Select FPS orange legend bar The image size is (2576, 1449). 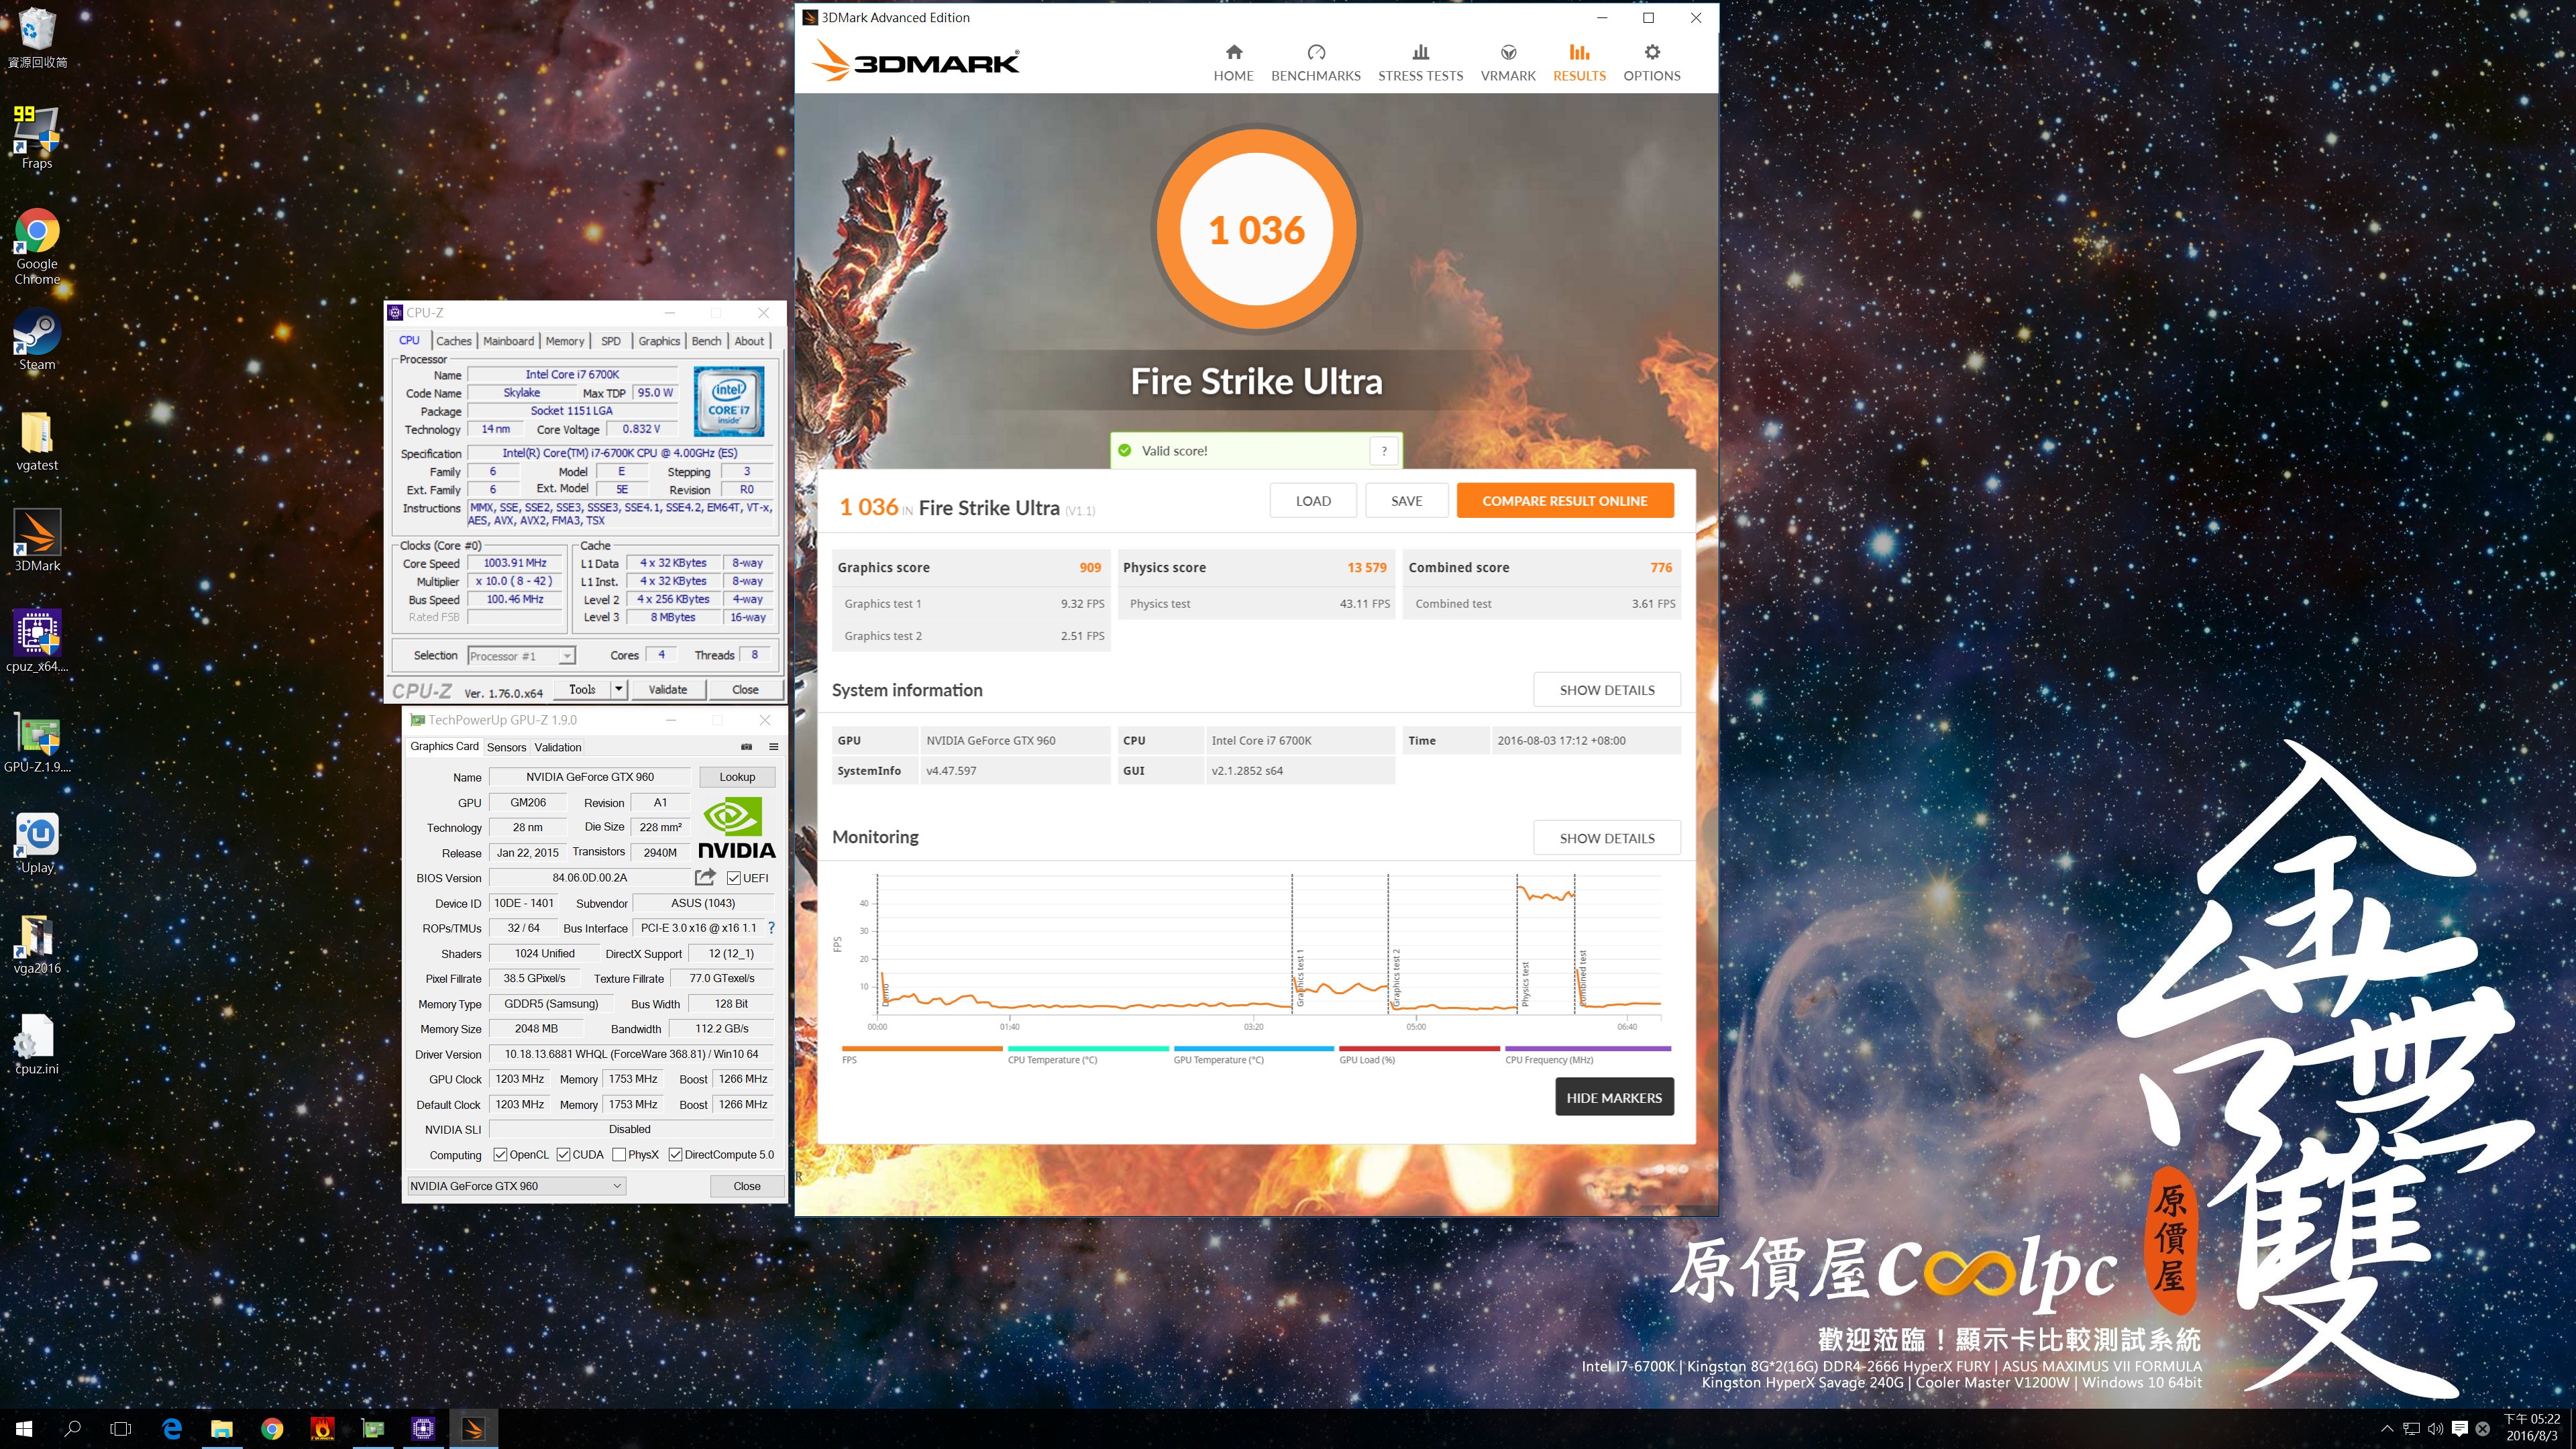(x=921, y=1049)
